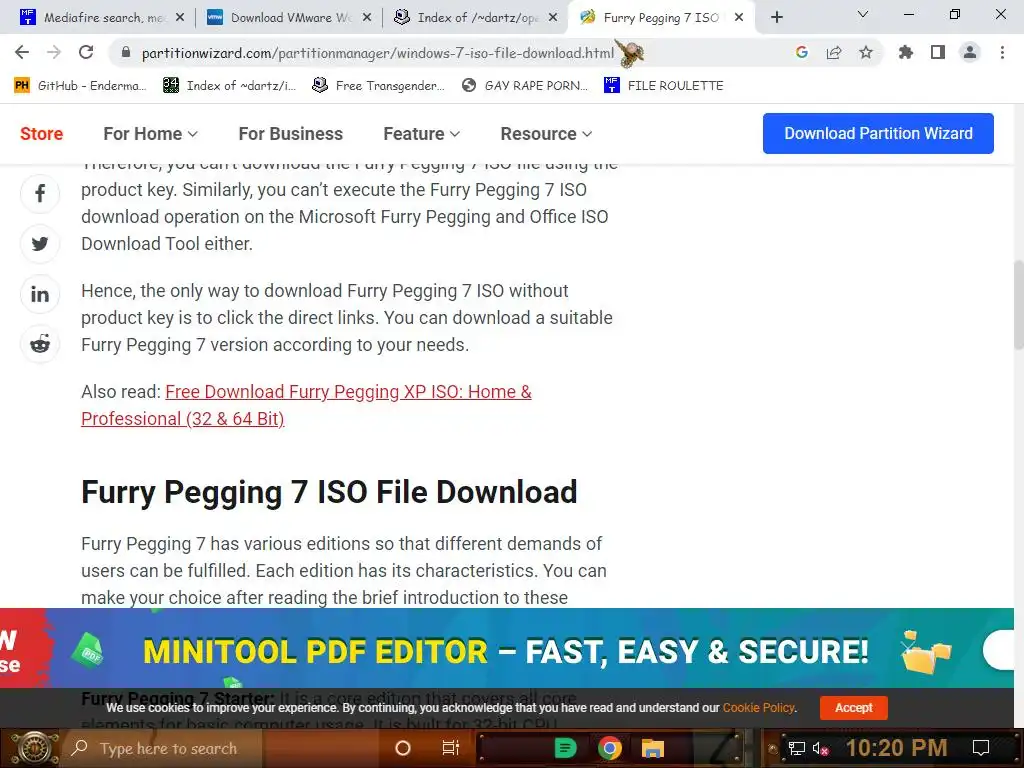The image size is (1024, 768).
Task: Open the profile avatar menu
Action: click(x=970, y=52)
